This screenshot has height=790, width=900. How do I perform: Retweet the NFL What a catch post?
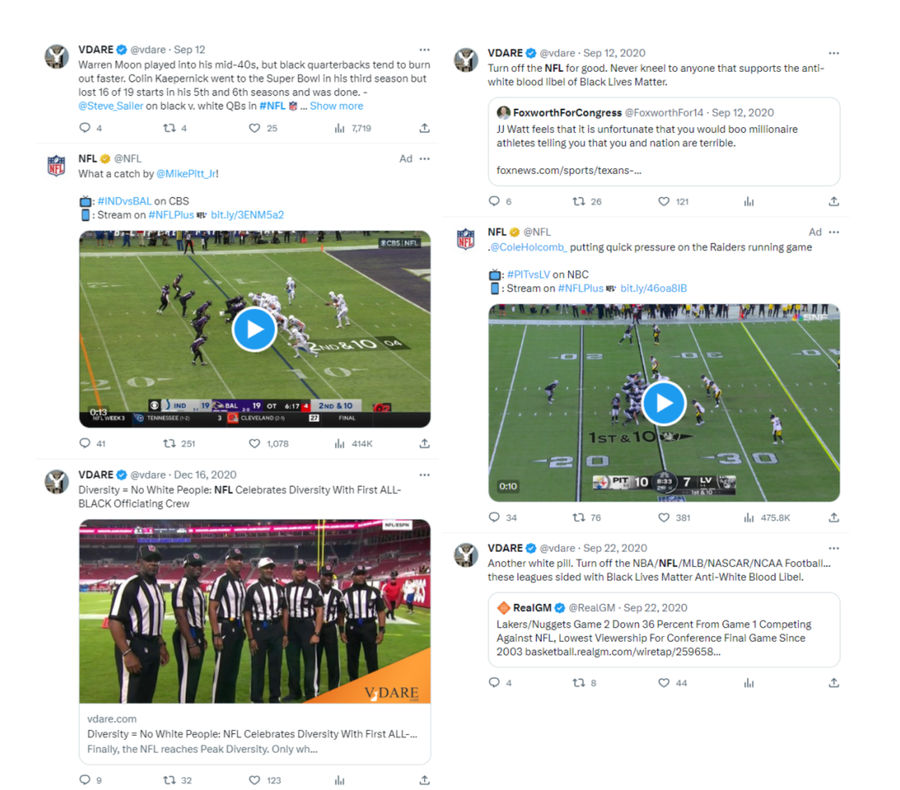pyautogui.click(x=169, y=443)
